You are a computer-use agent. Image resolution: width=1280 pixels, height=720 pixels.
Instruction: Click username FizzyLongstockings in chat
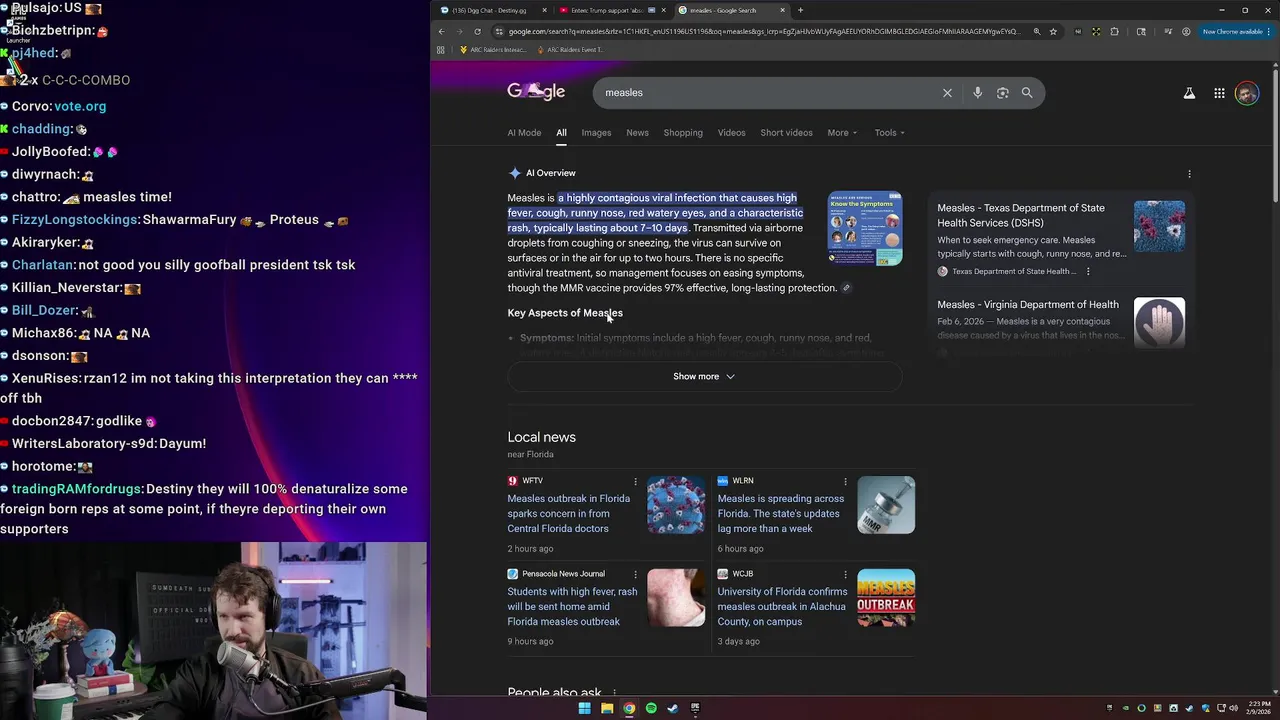tap(75, 220)
